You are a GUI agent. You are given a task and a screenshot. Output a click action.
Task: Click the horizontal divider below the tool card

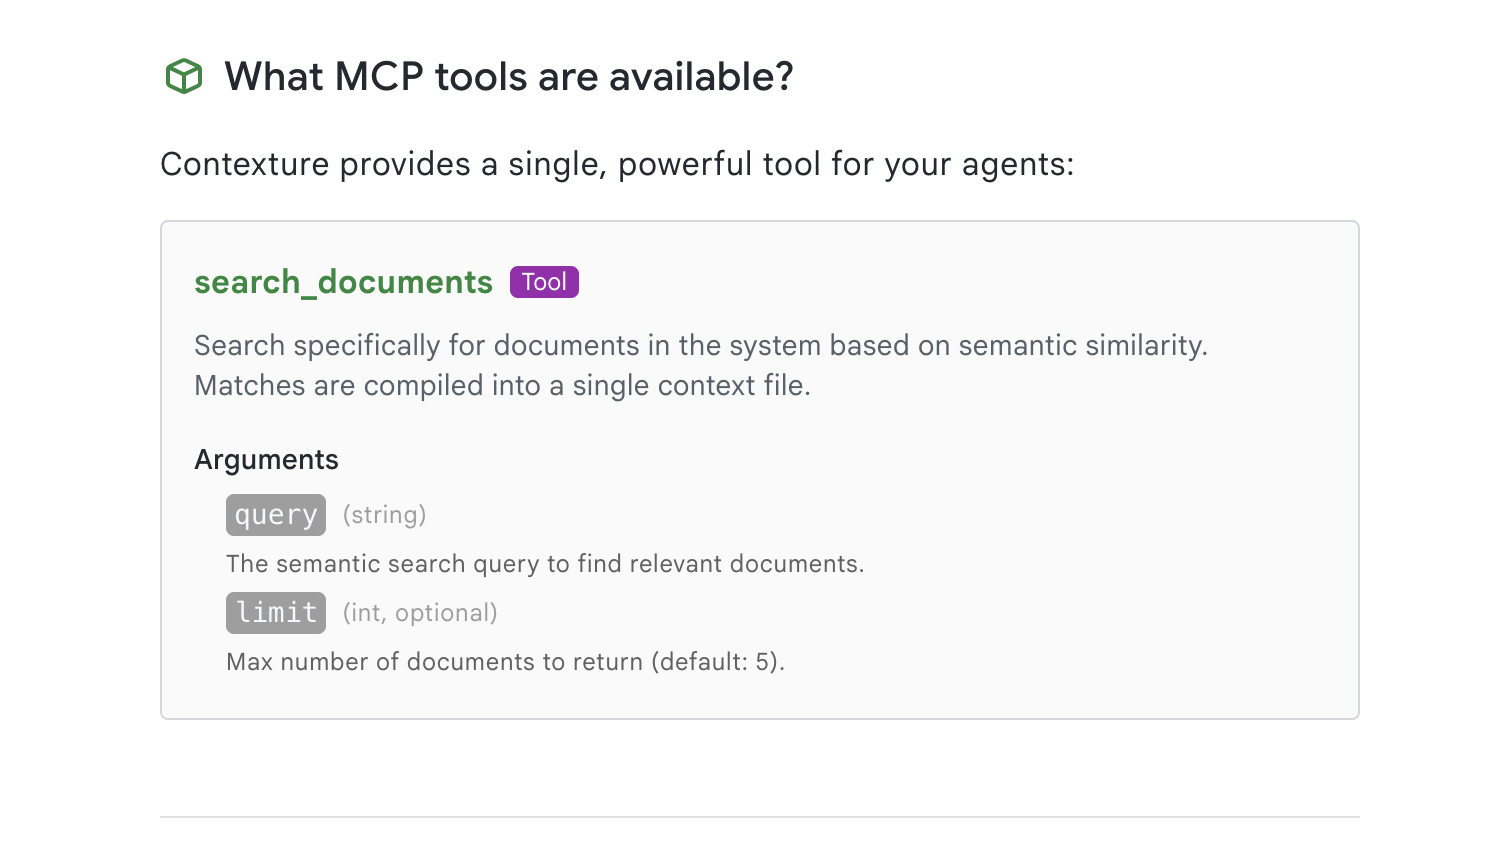coord(759,817)
